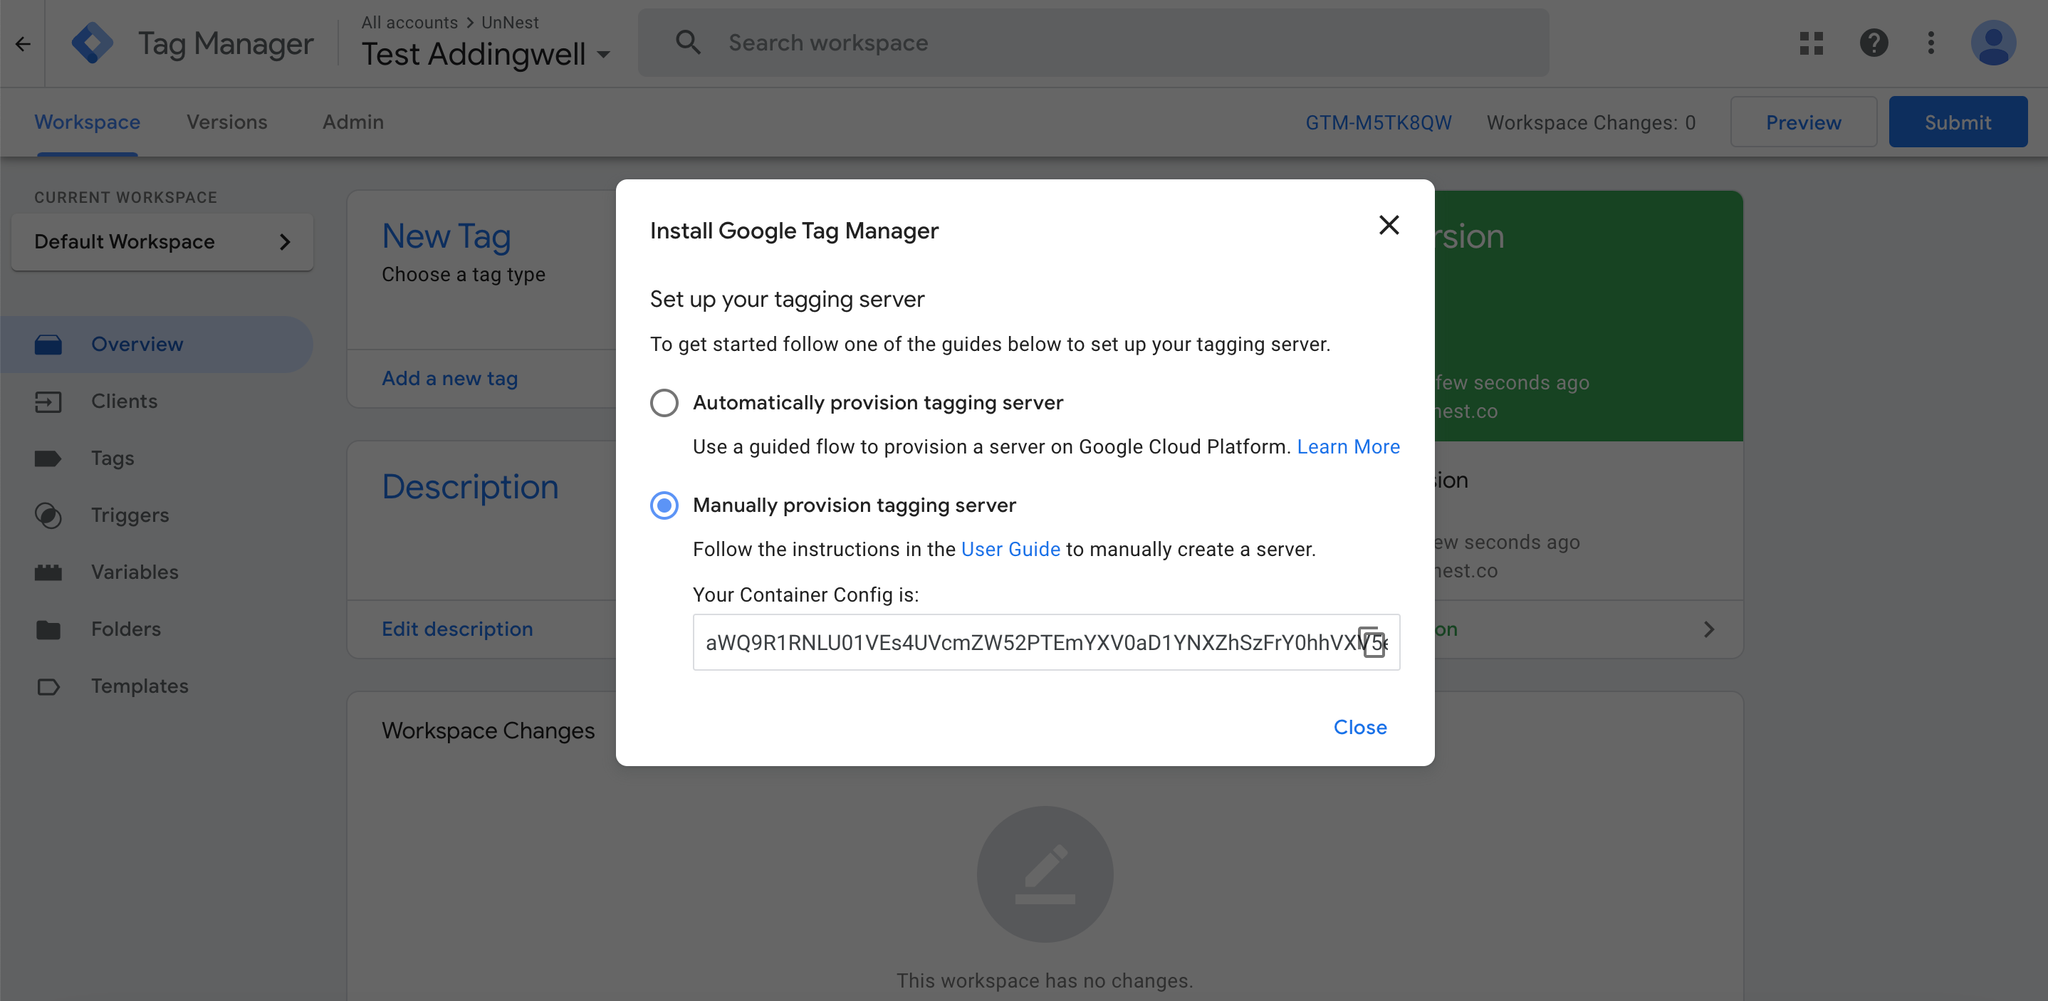Click the Tags sidebar icon
The image size is (2048, 1001).
(48, 459)
